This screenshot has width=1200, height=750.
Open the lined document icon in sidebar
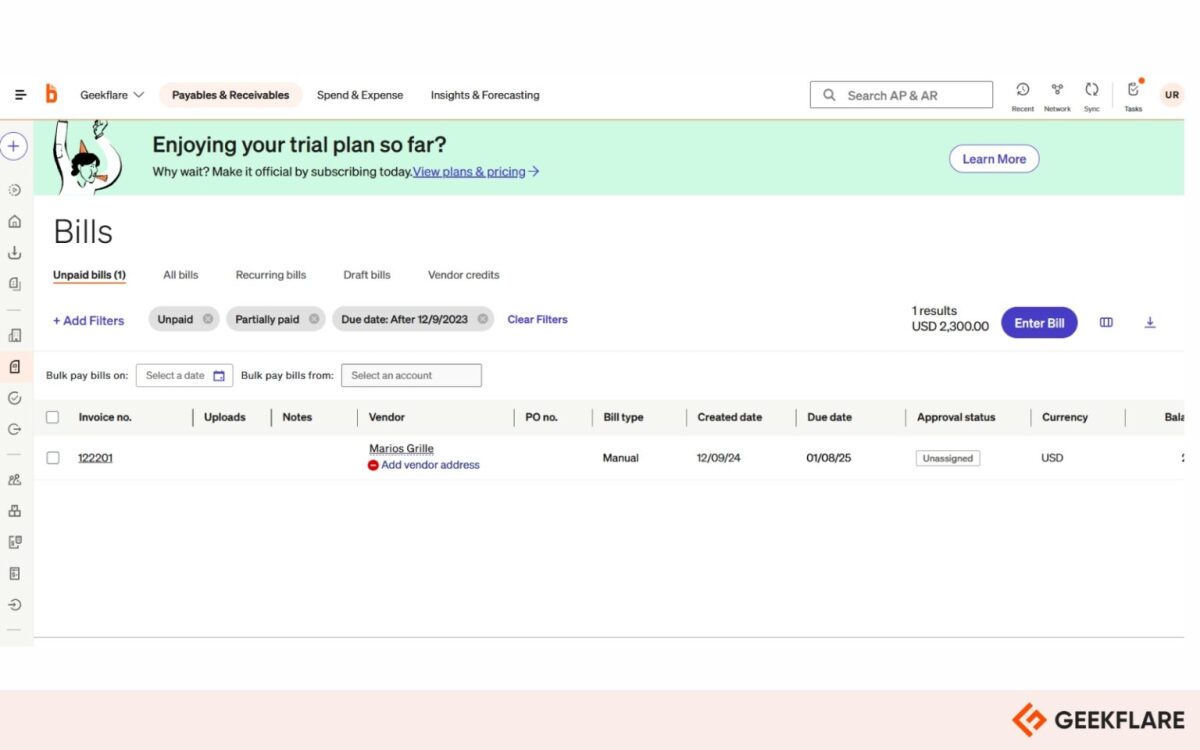14,574
